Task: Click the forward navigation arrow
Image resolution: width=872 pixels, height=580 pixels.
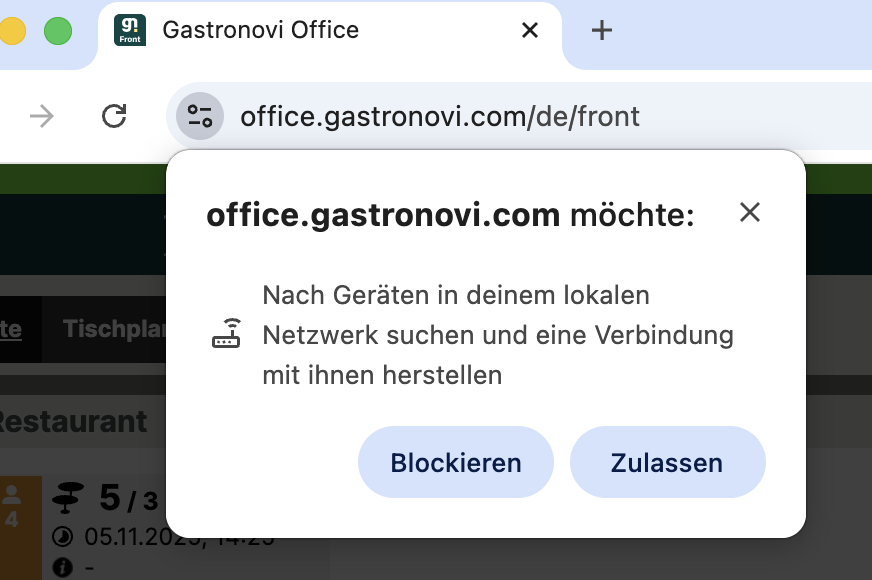Action: click(42, 117)
